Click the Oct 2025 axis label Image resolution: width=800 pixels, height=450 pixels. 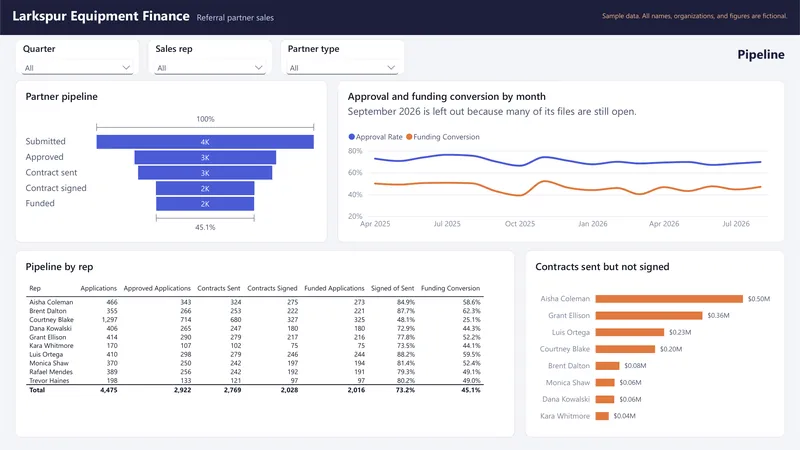[x=520, y=223]
